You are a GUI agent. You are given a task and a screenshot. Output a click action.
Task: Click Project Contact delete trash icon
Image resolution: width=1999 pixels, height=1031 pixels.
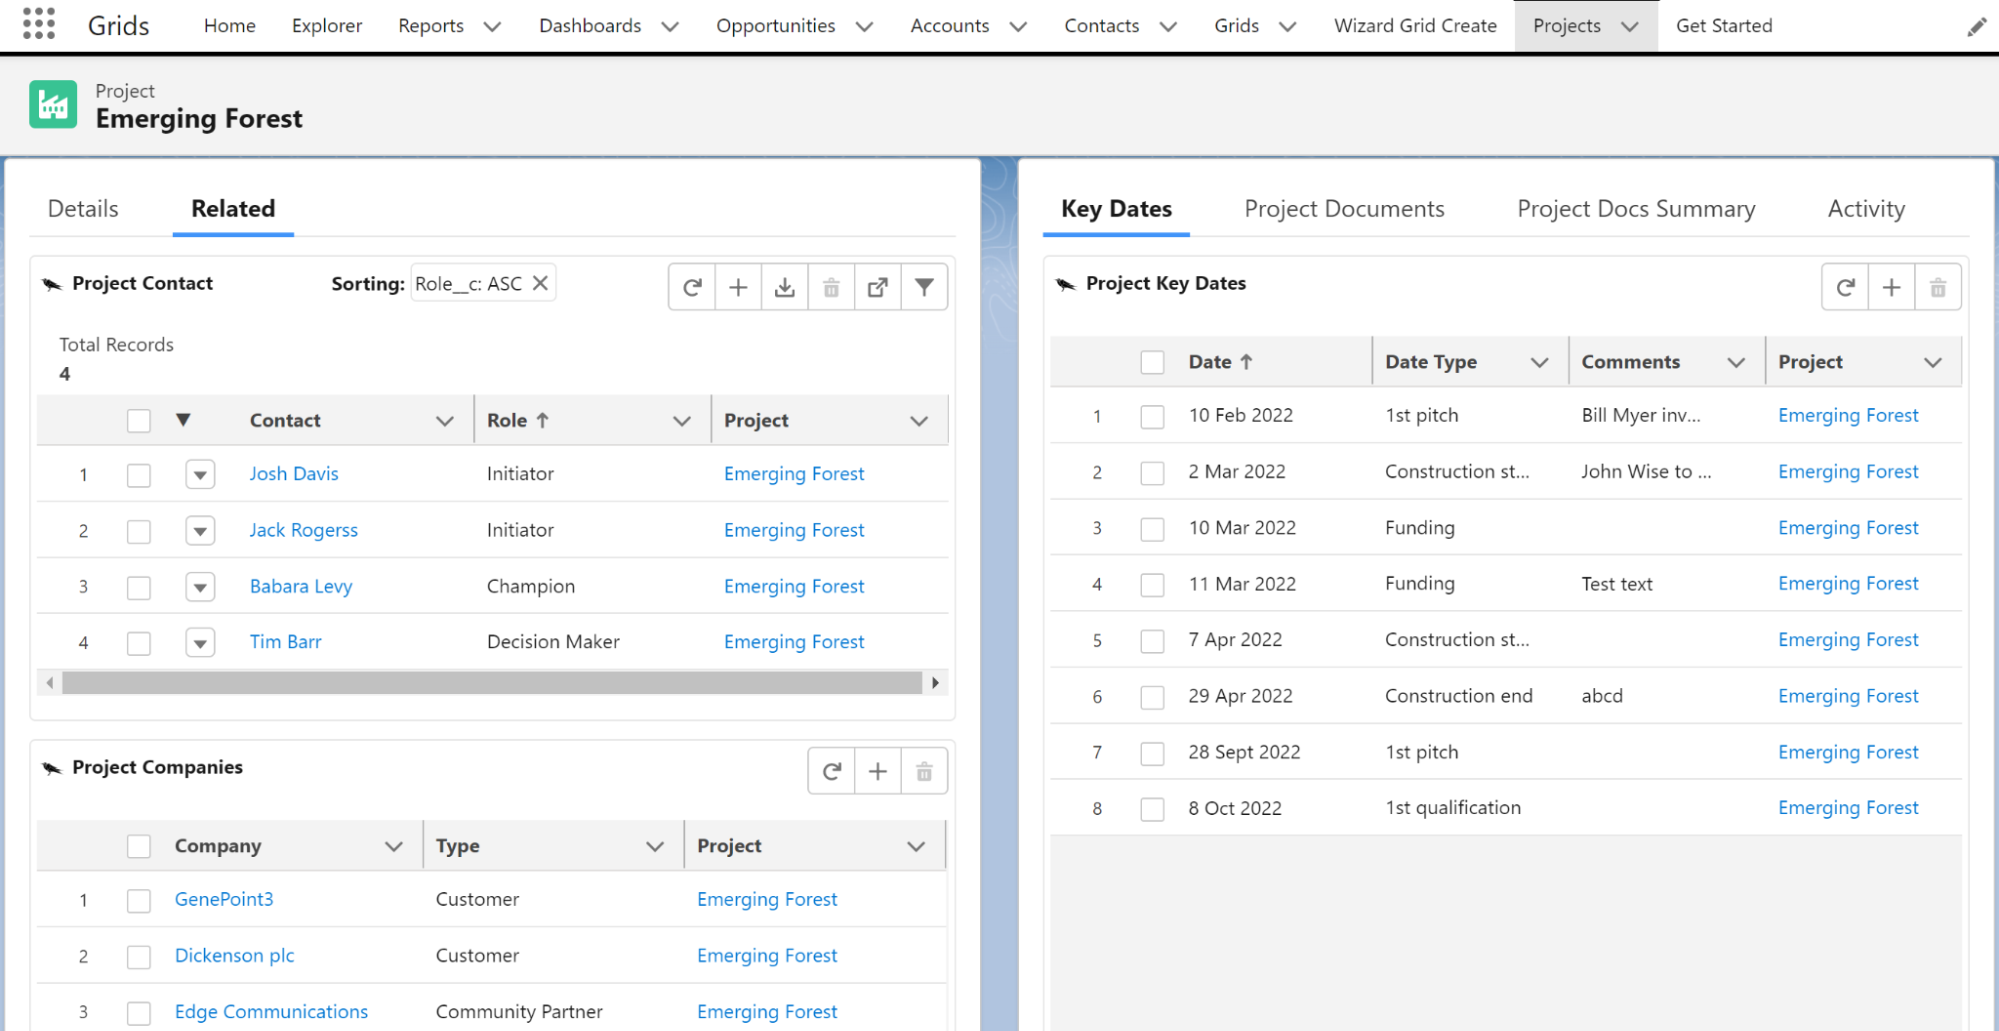(x=831, y=288)
